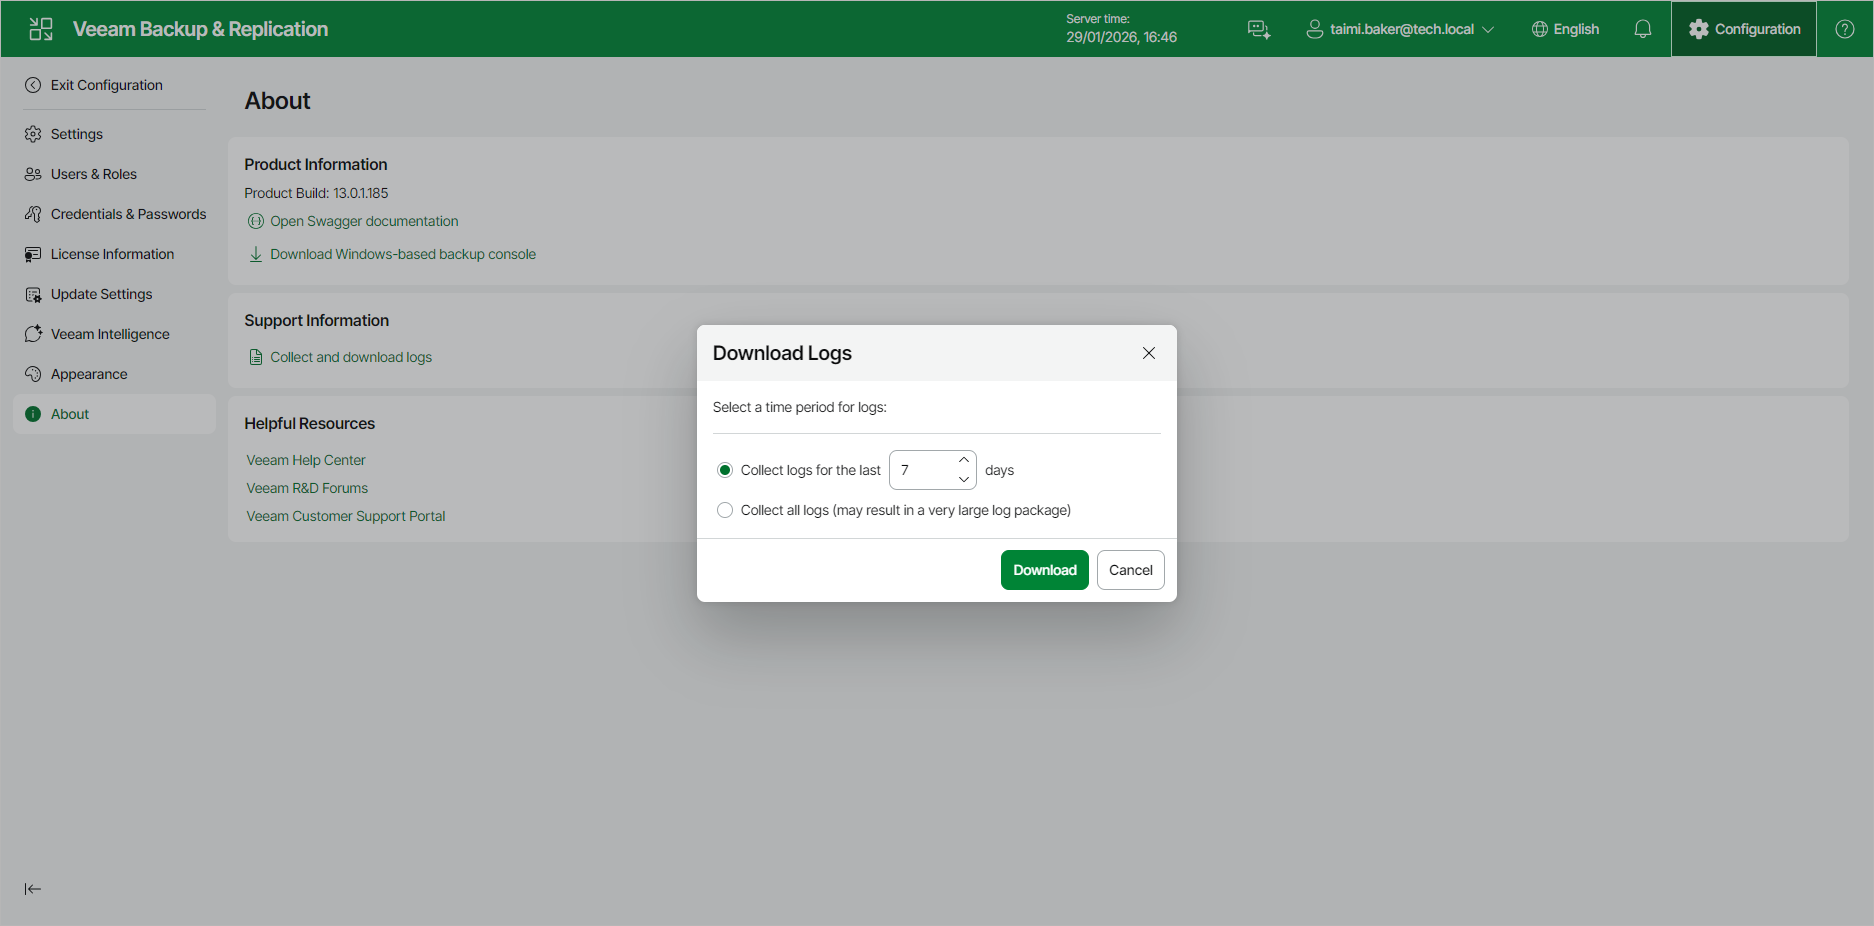Select collect logs for the last days
Viewport: 1874px width, 926px height.
tap(724, 469)
